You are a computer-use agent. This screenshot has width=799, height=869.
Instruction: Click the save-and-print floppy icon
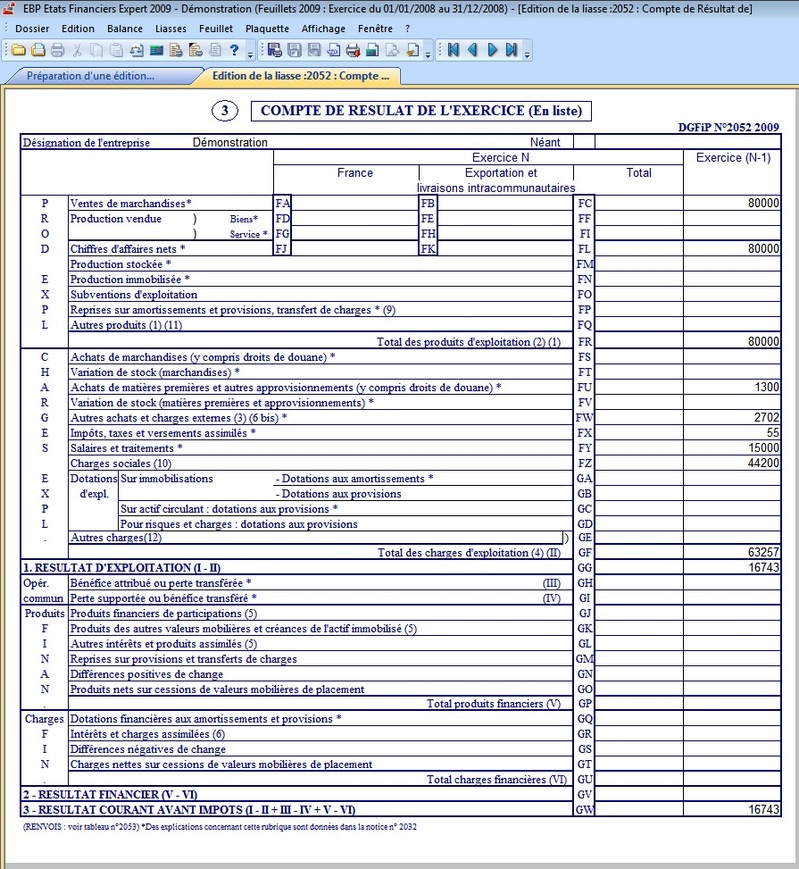pyautogui.click(x=274, y=50)
